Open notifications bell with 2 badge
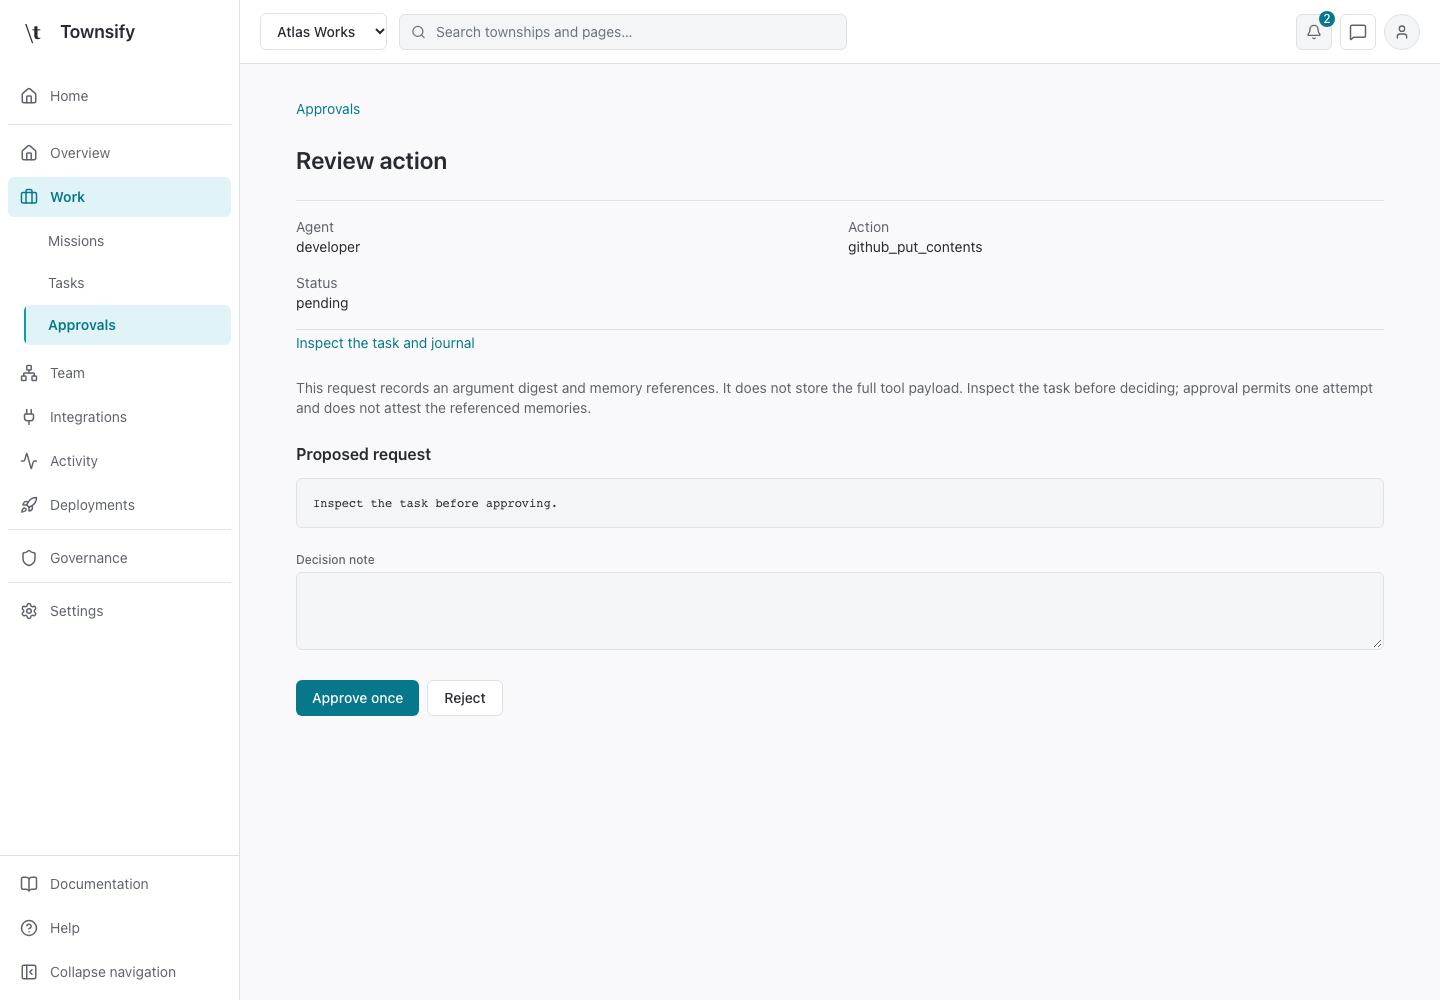 (x=1314, y=32)
